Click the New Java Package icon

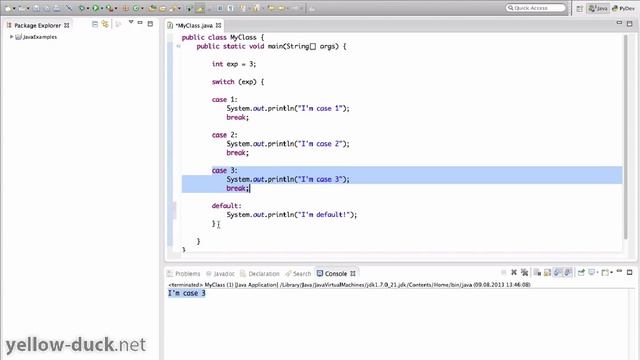126,8
